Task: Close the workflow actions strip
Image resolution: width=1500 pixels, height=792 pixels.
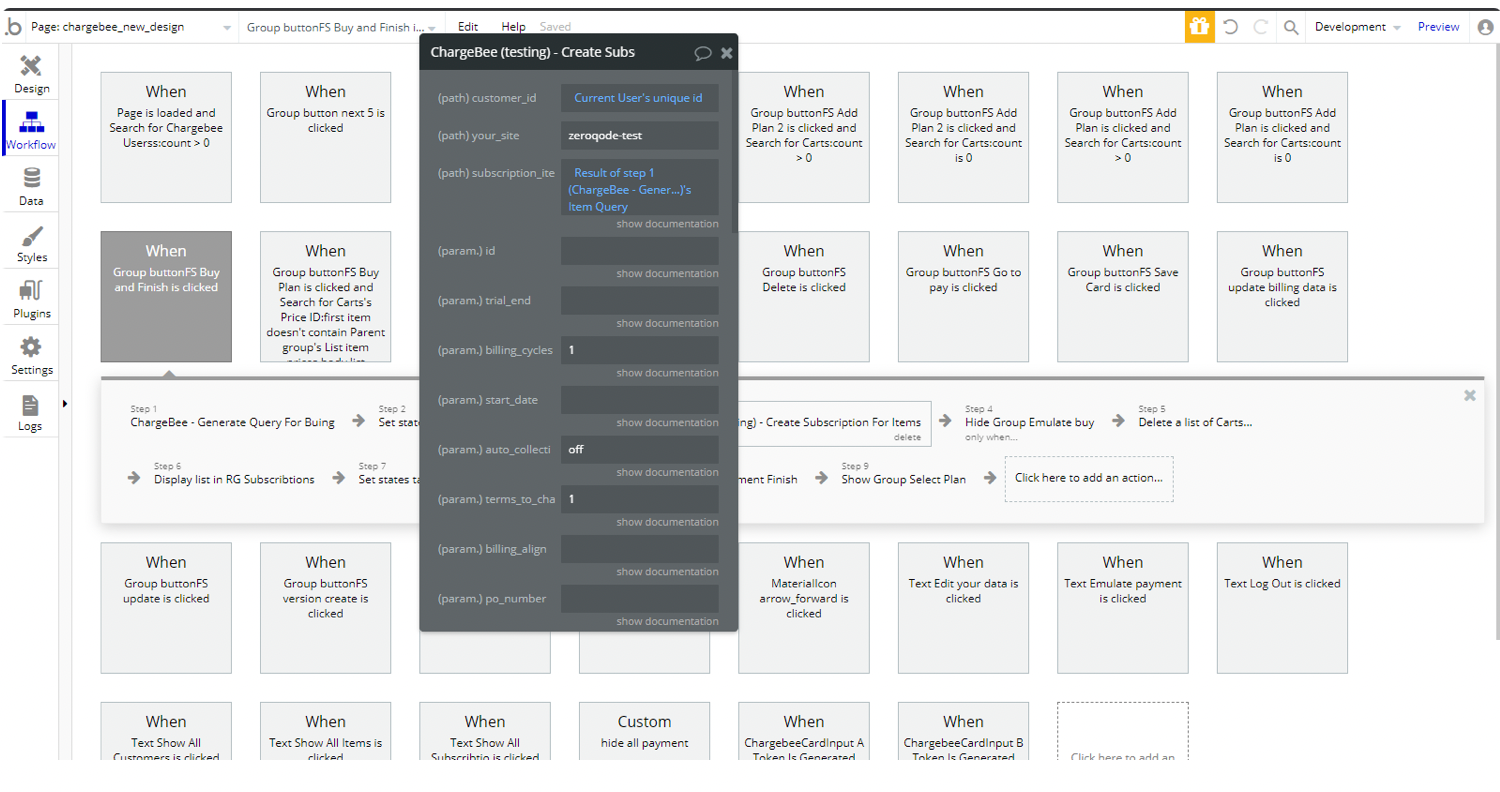Action: 1469,395
